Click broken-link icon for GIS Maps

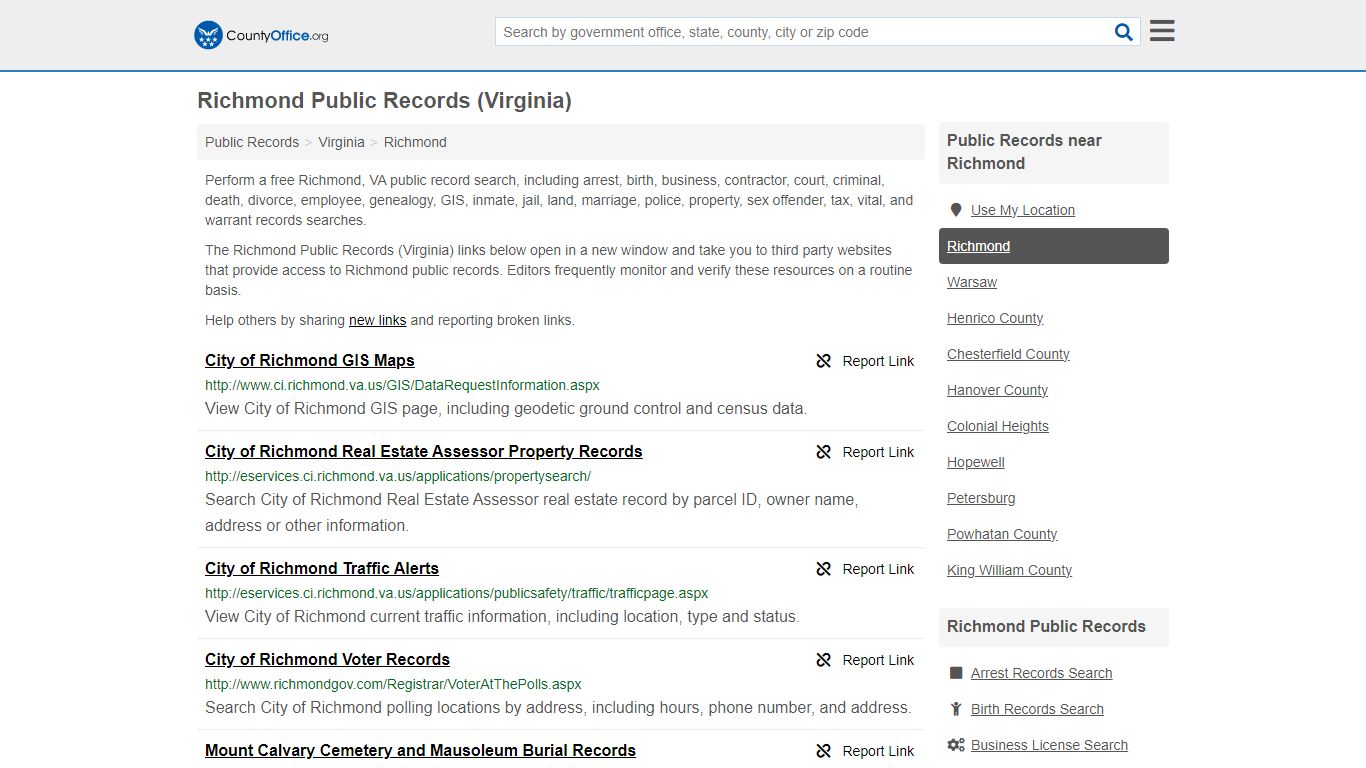[x=824, y=361]
